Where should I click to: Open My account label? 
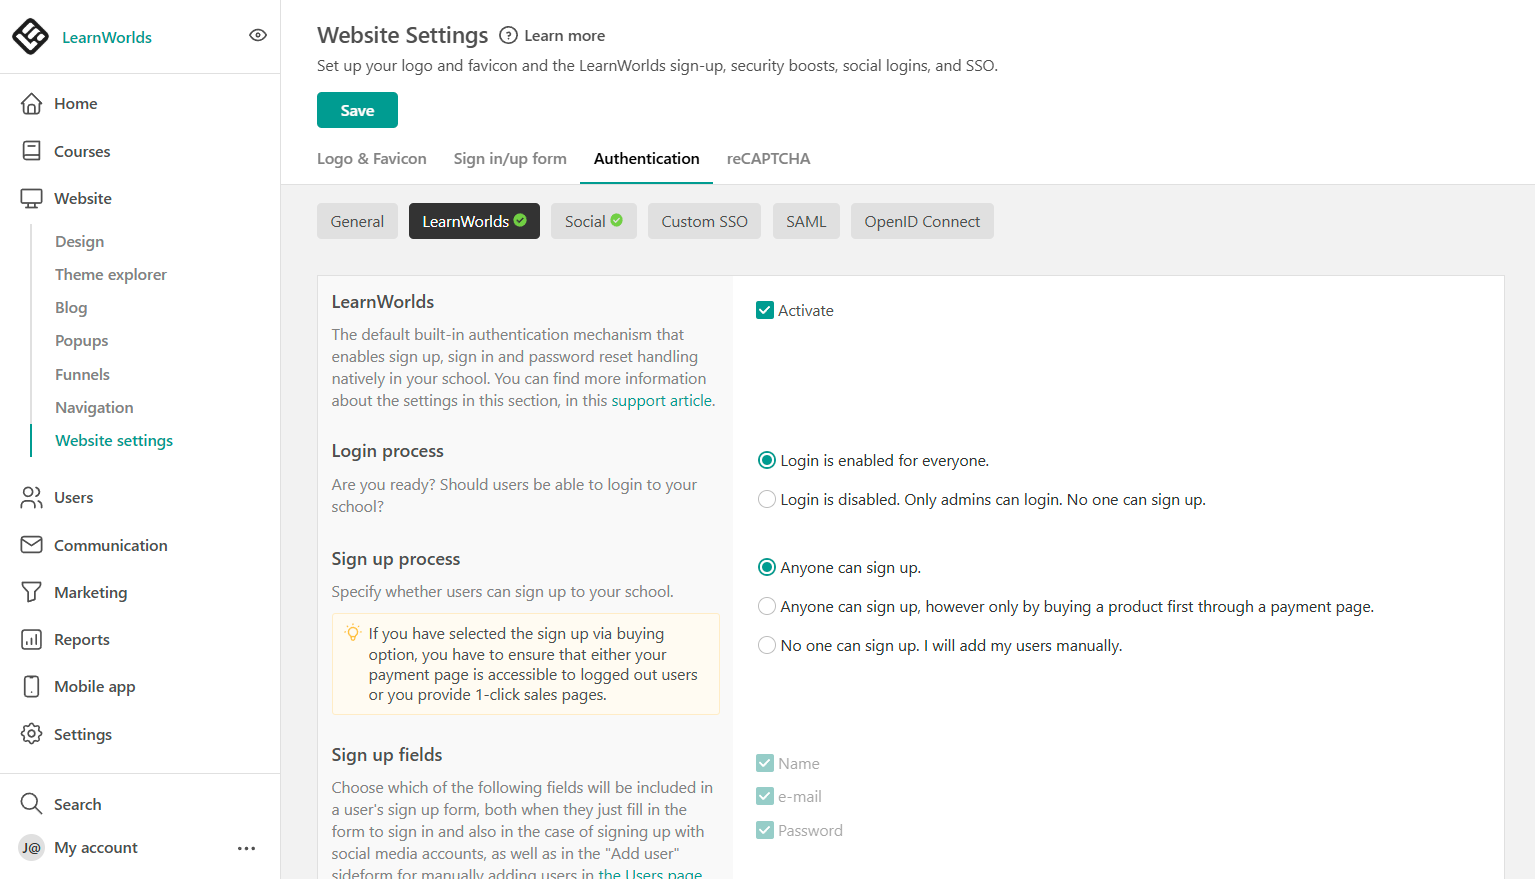(96, 847)
